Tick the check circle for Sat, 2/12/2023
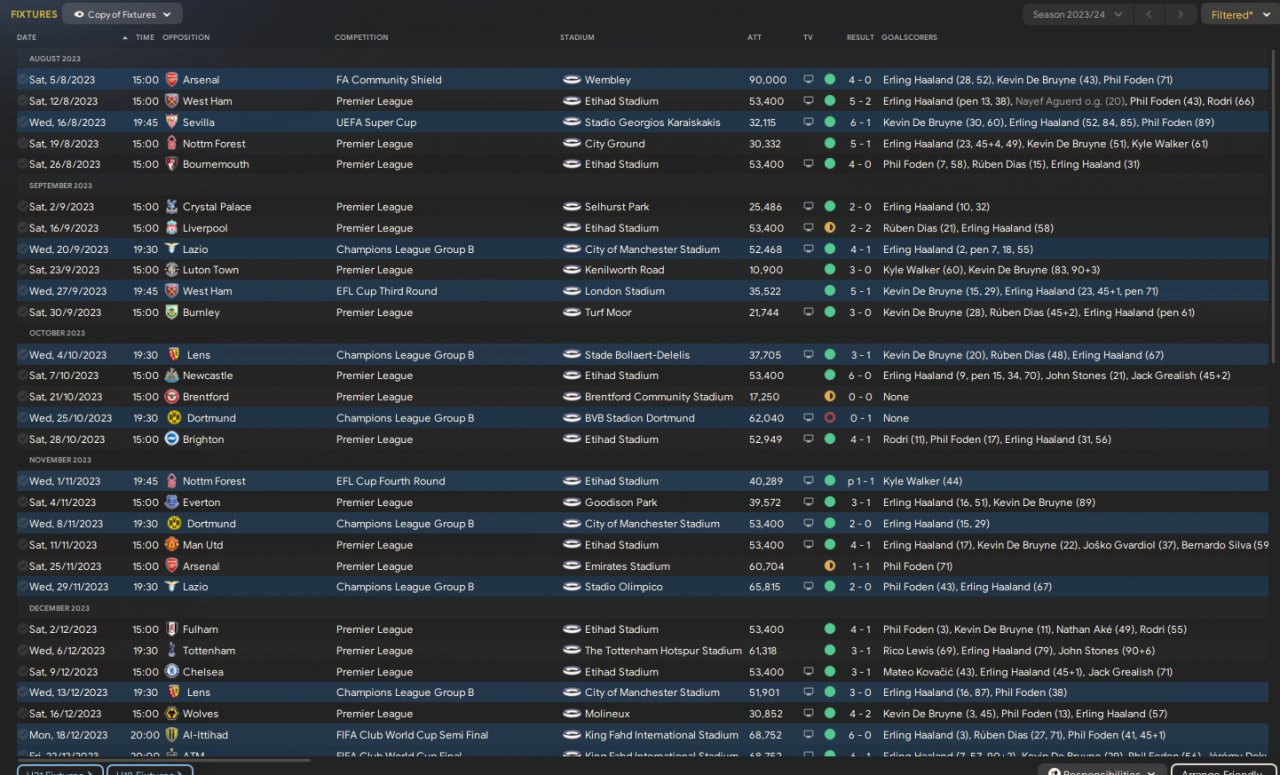This screenshot has height=775, width=1280. coord(22,630)
